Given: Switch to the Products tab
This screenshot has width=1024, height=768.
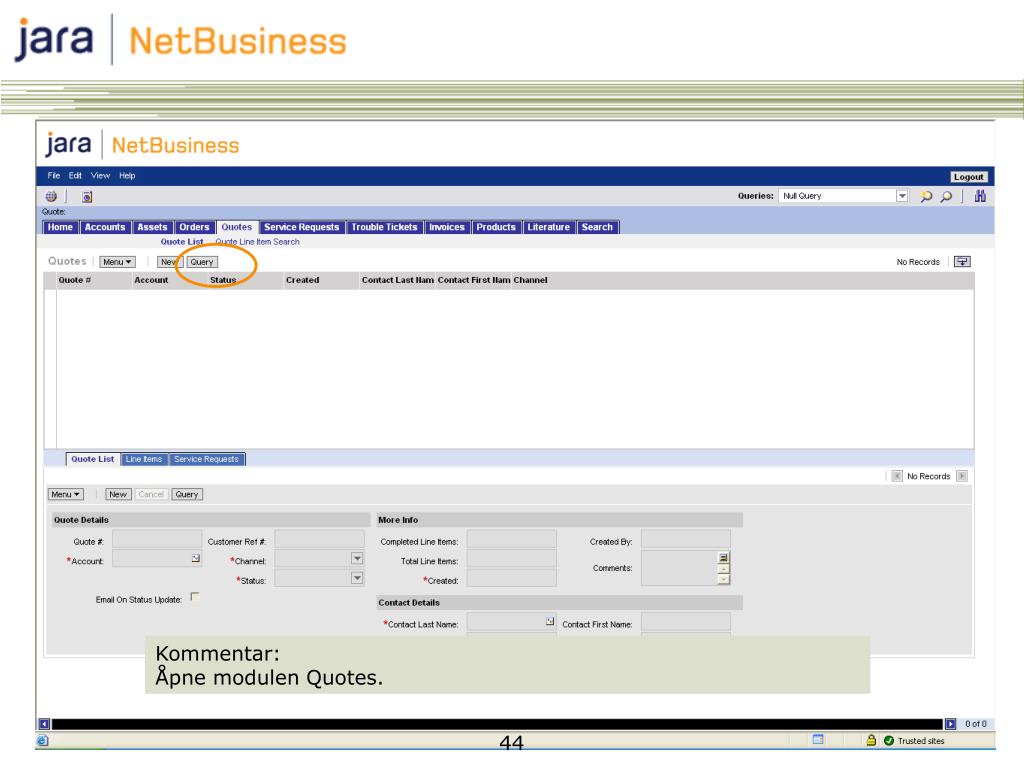Looking at the screenshot, I should (x=496, y=227).
